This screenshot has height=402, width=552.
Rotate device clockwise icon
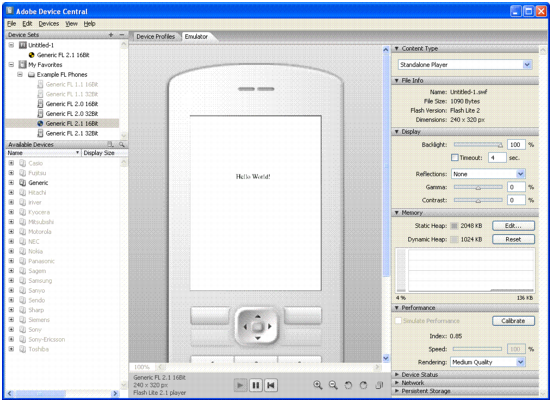[x=363, y=385]
